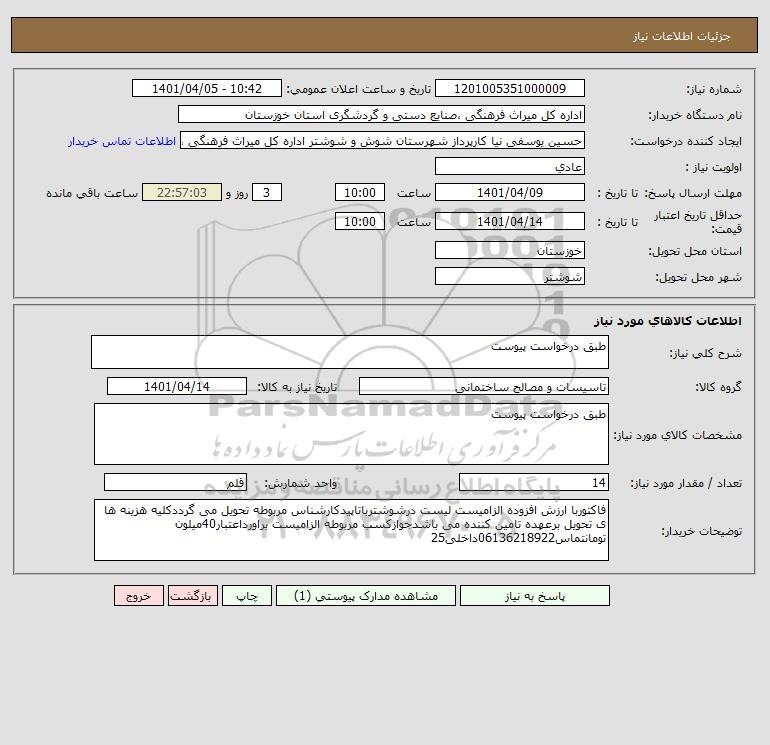This screenshot has height=745, width=770.
Task: Click the شماره نیاز label
Action: pyautogui.click(x=714, y=89)
